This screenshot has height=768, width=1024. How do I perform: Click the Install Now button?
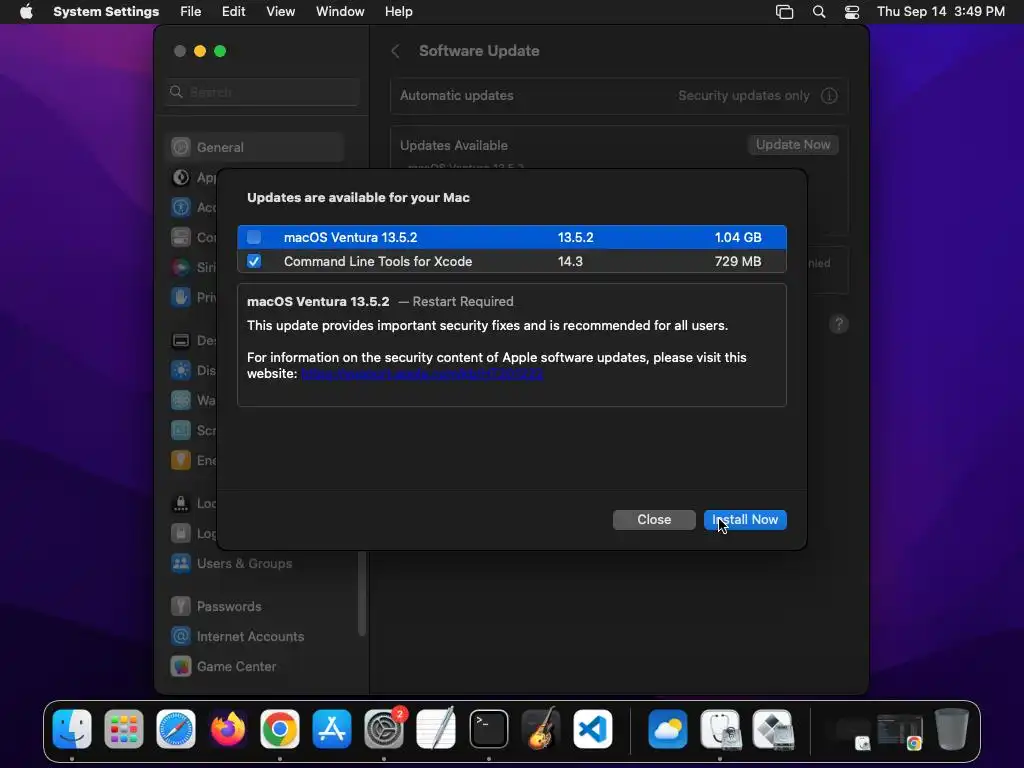(x=745, y=520)
